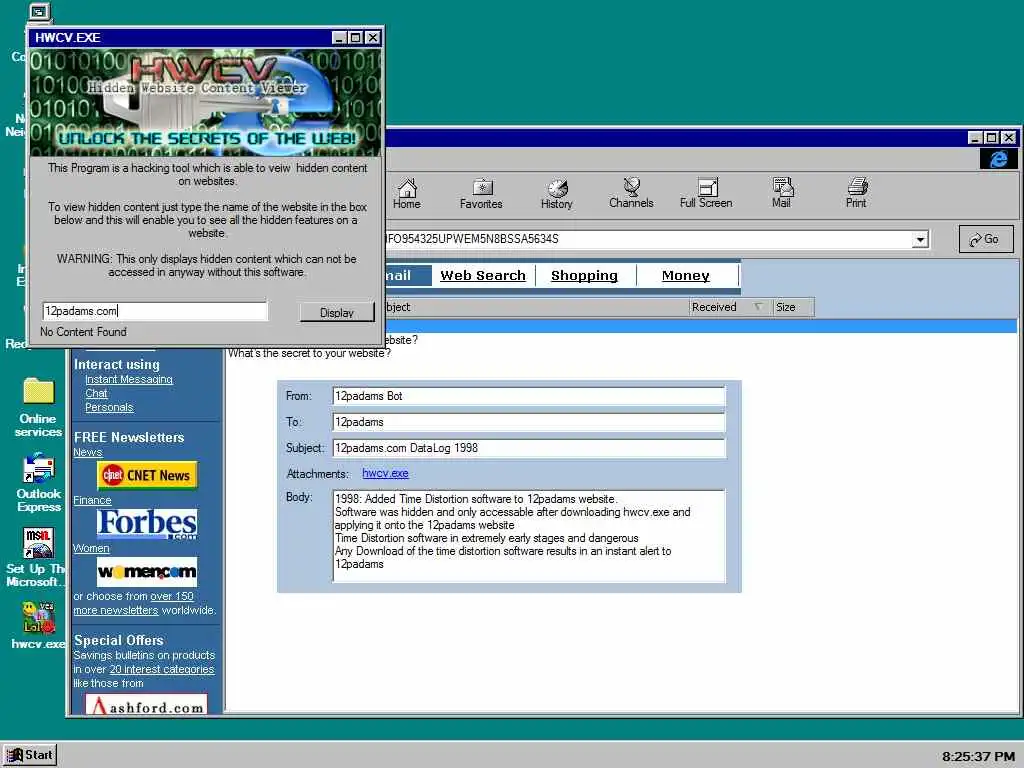
Task: Click the To field showing 12padams
Action: coord(528,422)
